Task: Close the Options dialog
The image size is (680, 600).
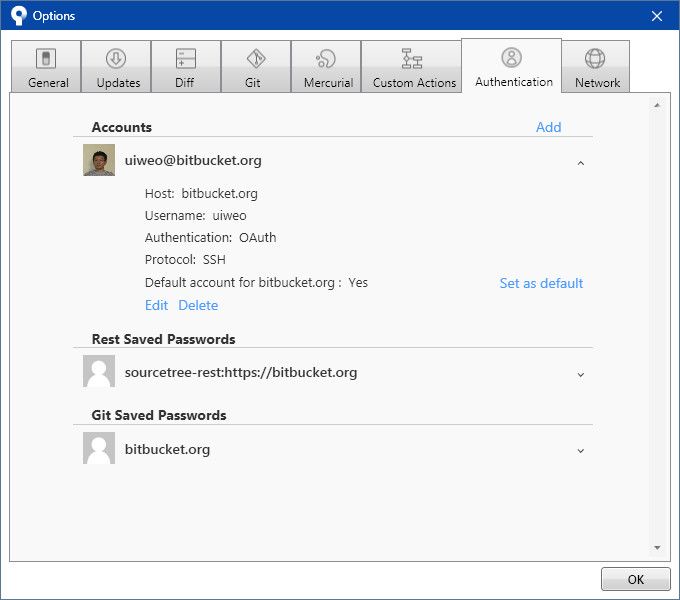Action: 657,16
